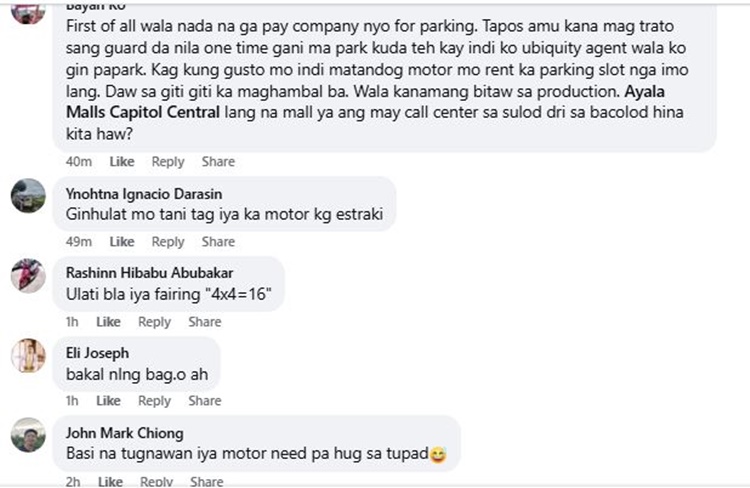The height and width of the screenshot is (488, 750).
Task: Reply to Eli Joseph's comment
Action: pos(154,401)
